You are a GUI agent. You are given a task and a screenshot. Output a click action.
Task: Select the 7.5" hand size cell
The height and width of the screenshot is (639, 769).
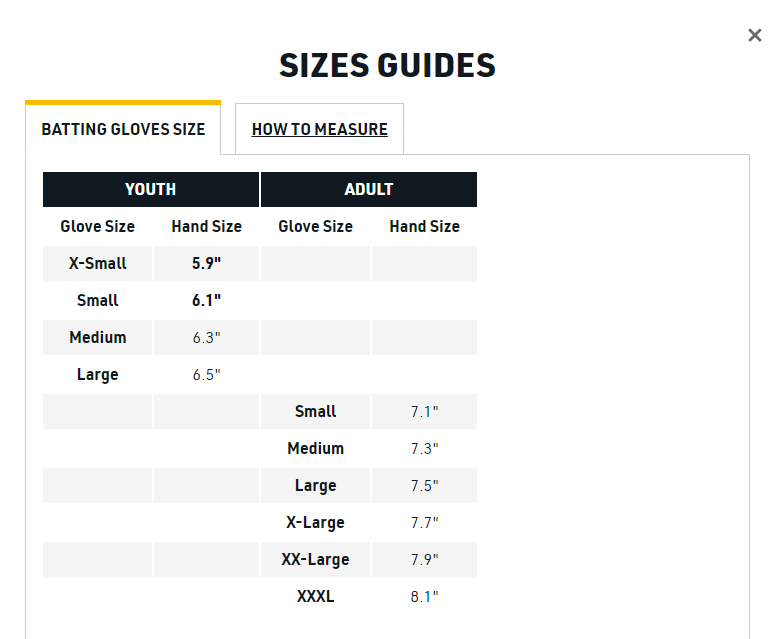point(424,485)
